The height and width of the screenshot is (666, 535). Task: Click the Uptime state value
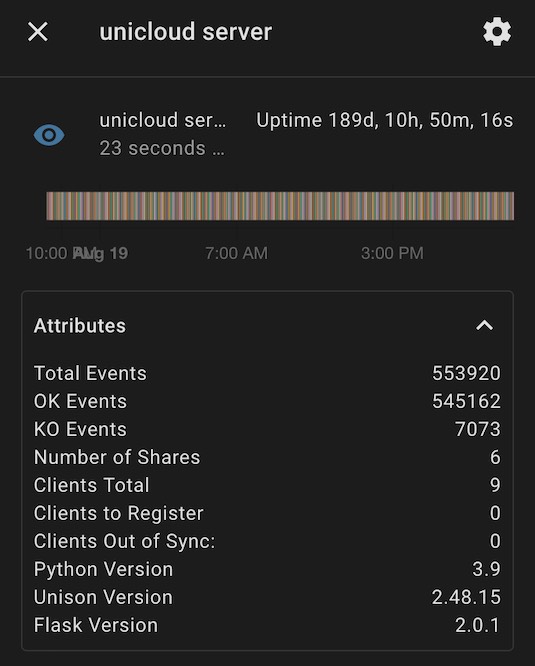click(x=385, y=120)
